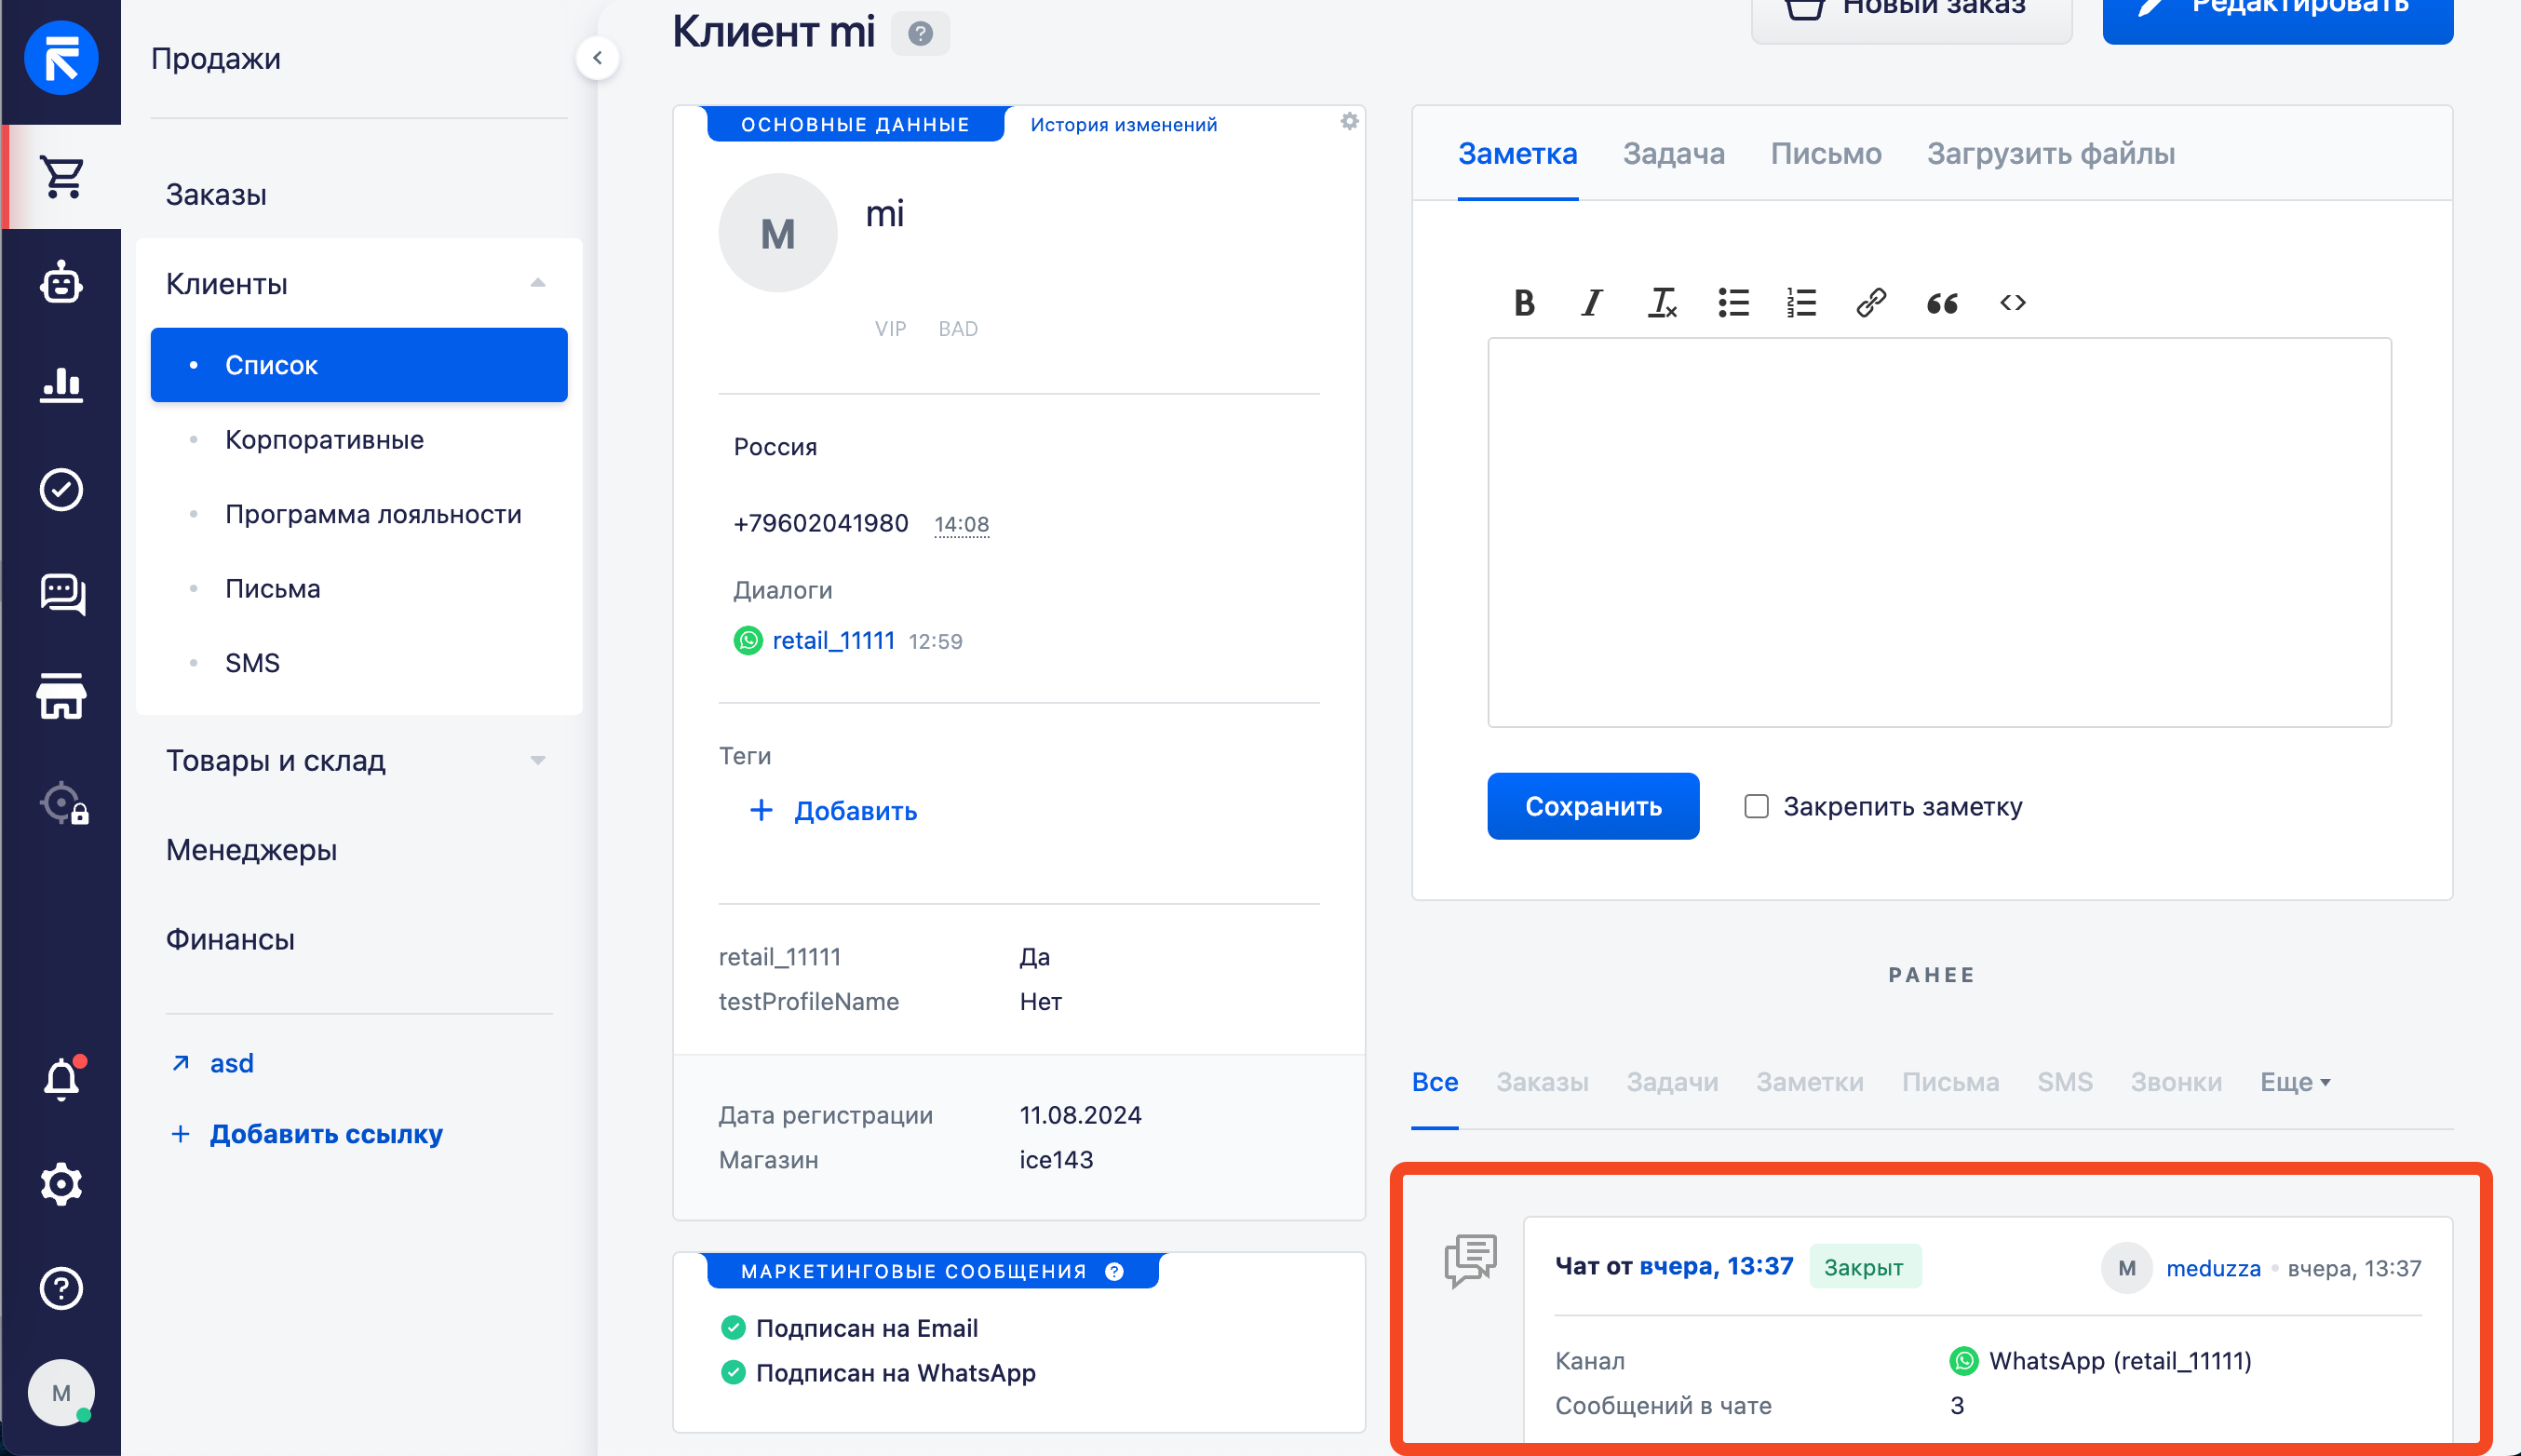Open the robot automation sidebar icon
Viewport: 2521px width, 1456px height.
[61, 283]
